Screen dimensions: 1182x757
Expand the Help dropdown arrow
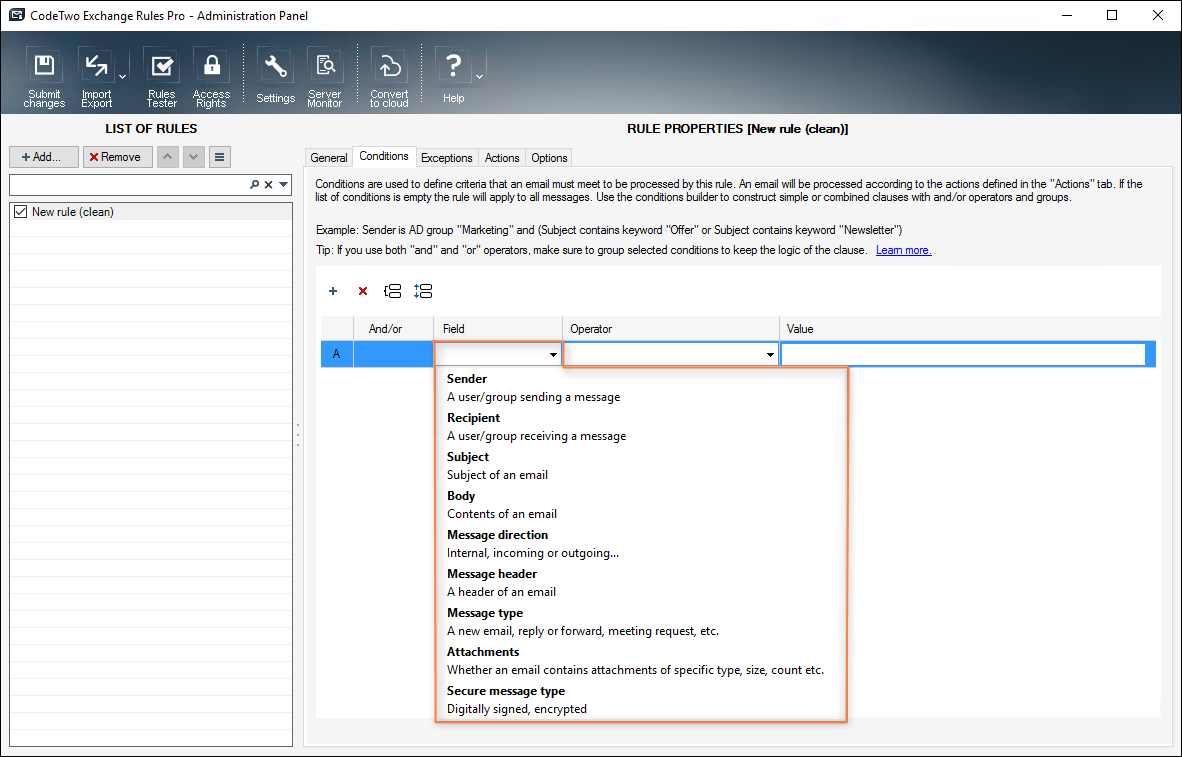pyautogui.click(x=479, y=77)
